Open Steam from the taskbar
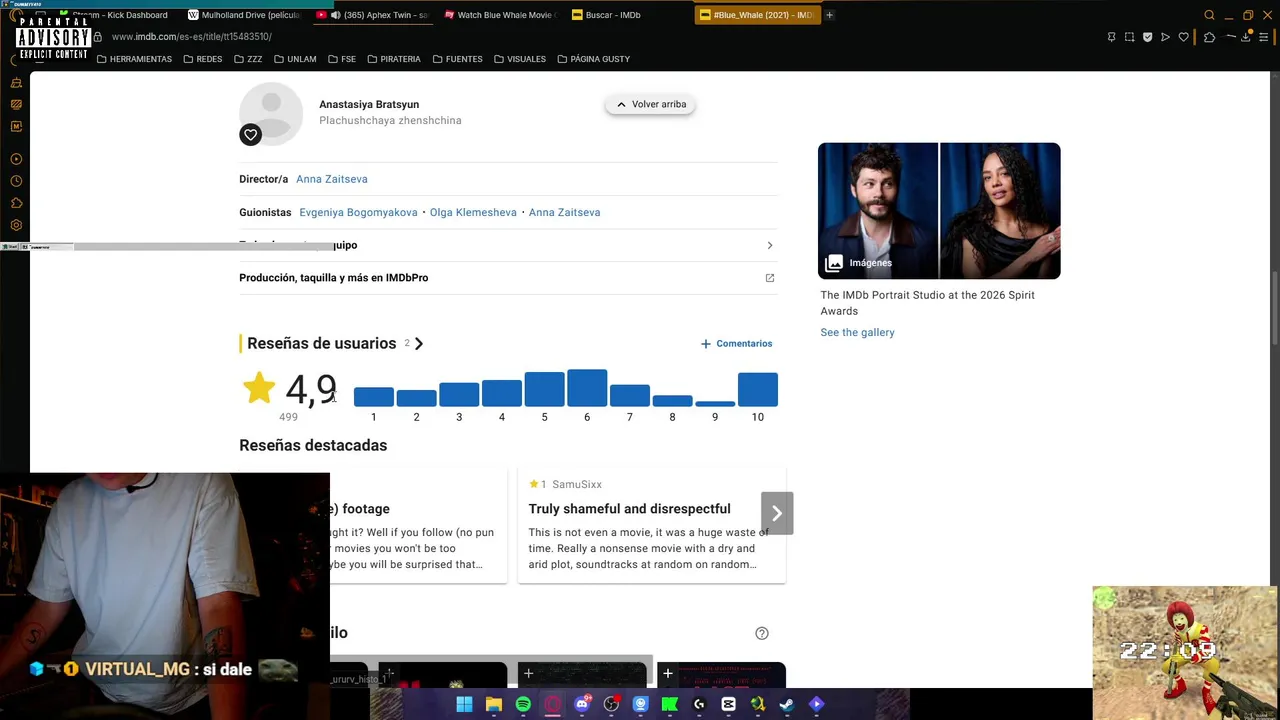 [x=787, y=704]
